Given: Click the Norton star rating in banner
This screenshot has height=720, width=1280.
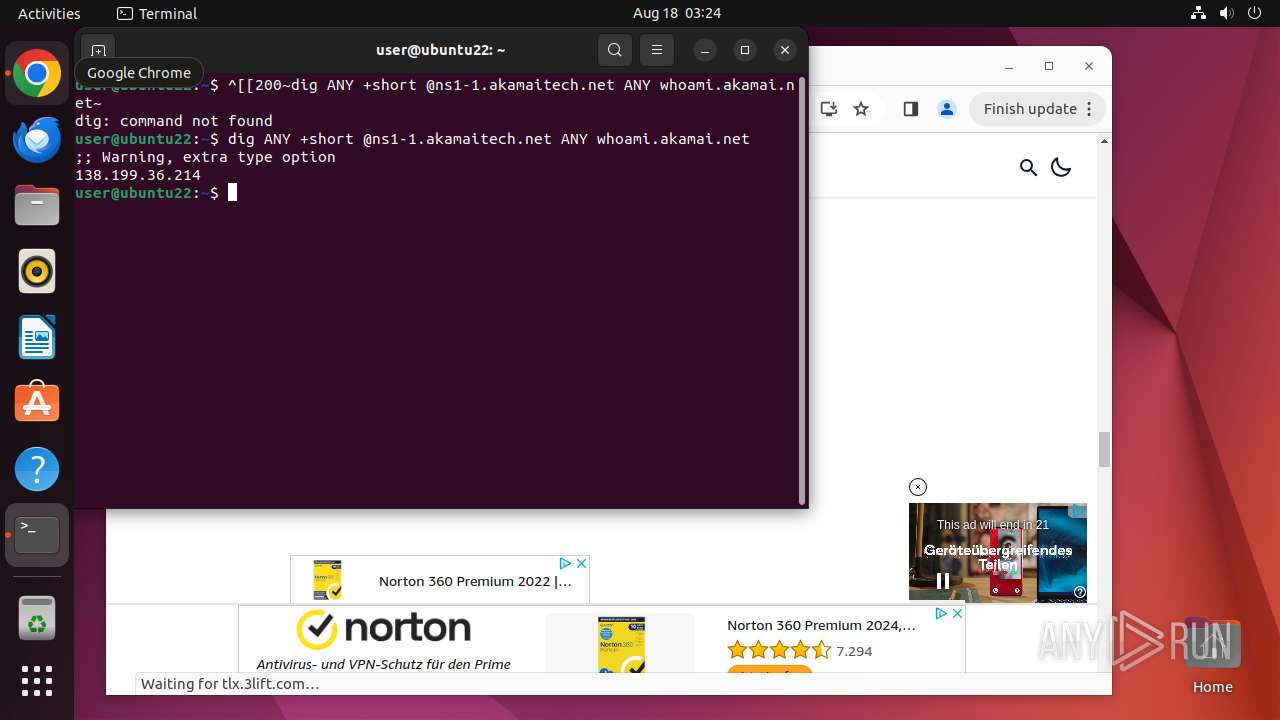Looking at the screenshot, I should click(779, 651).
